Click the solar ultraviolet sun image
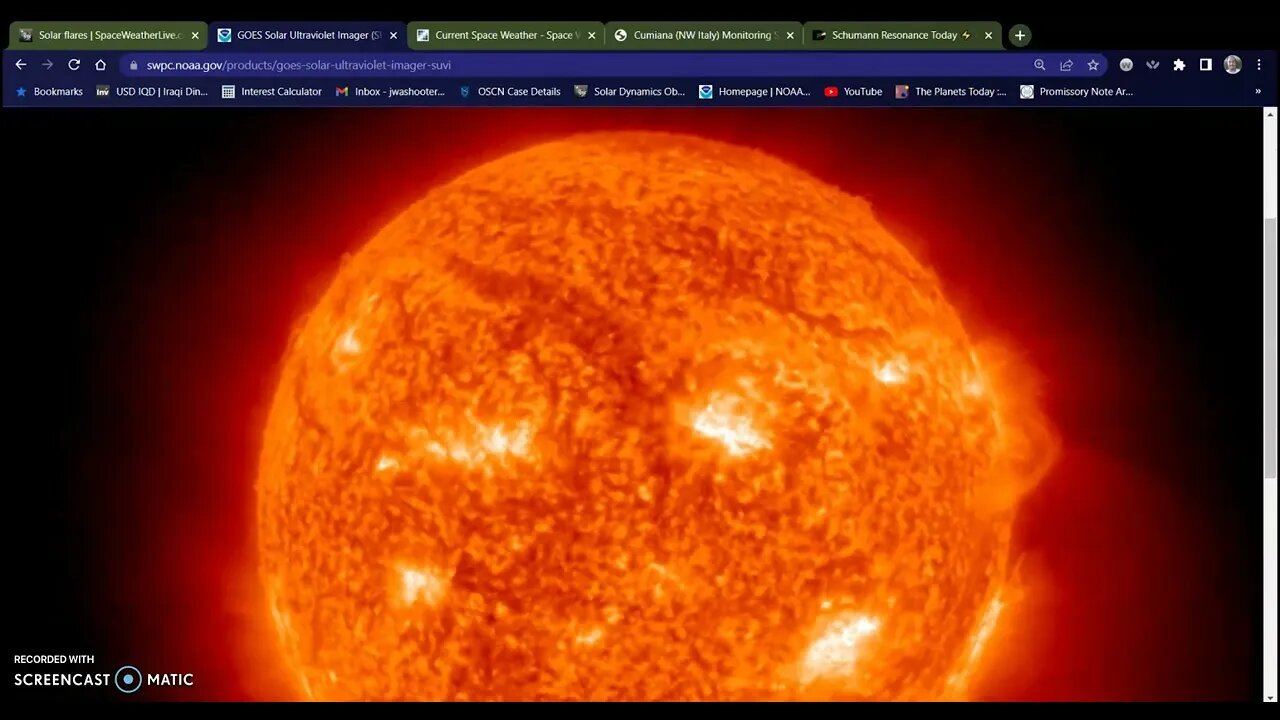 (x=632, y=405)
